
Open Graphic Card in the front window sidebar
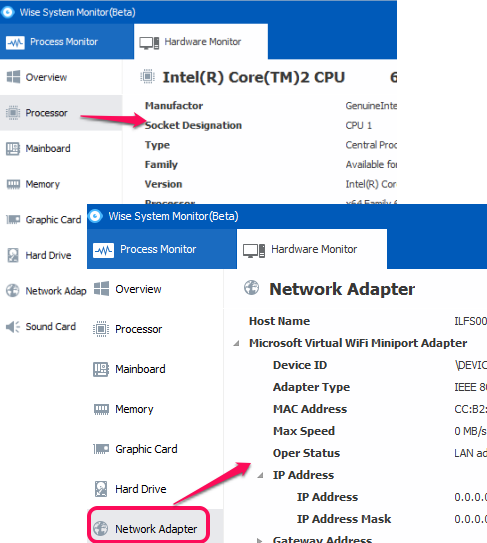pos(155,449)
